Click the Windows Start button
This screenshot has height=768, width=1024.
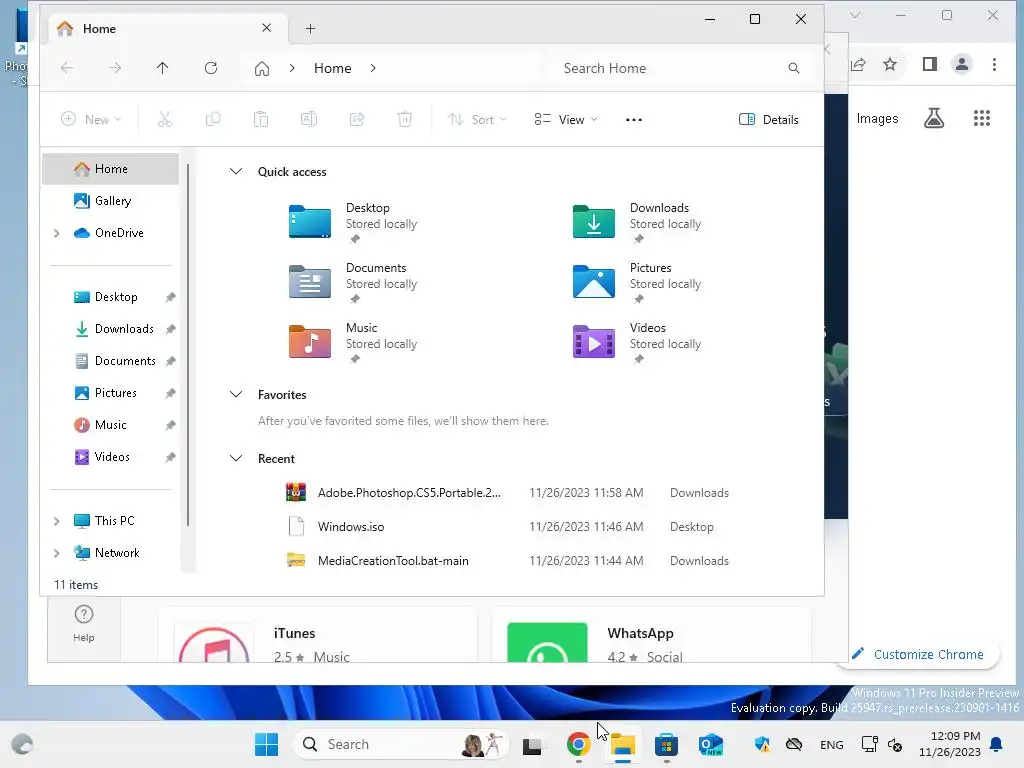pyautogui.click(x=266, y=744)
